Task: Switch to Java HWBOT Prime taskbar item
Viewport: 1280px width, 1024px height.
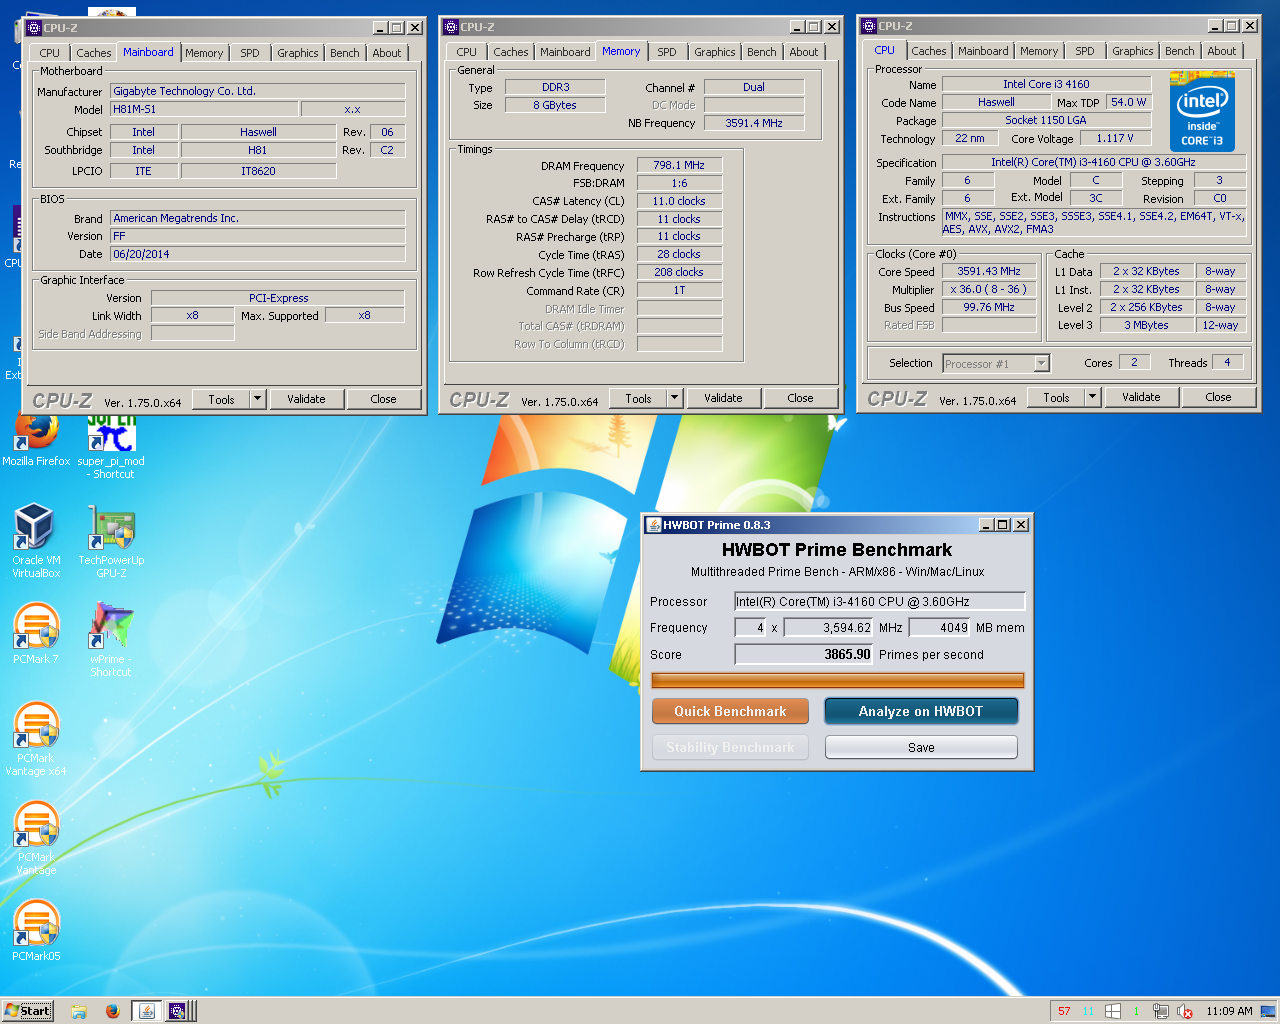Action: coord(146,1011)
